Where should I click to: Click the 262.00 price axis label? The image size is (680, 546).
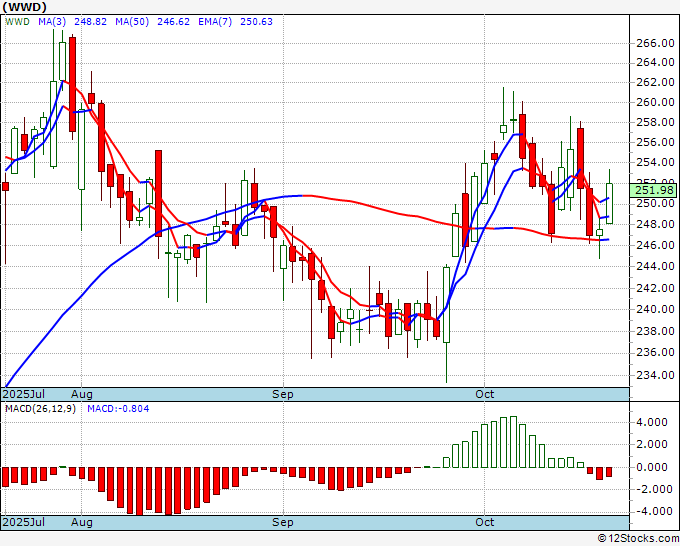coord(655,82)
